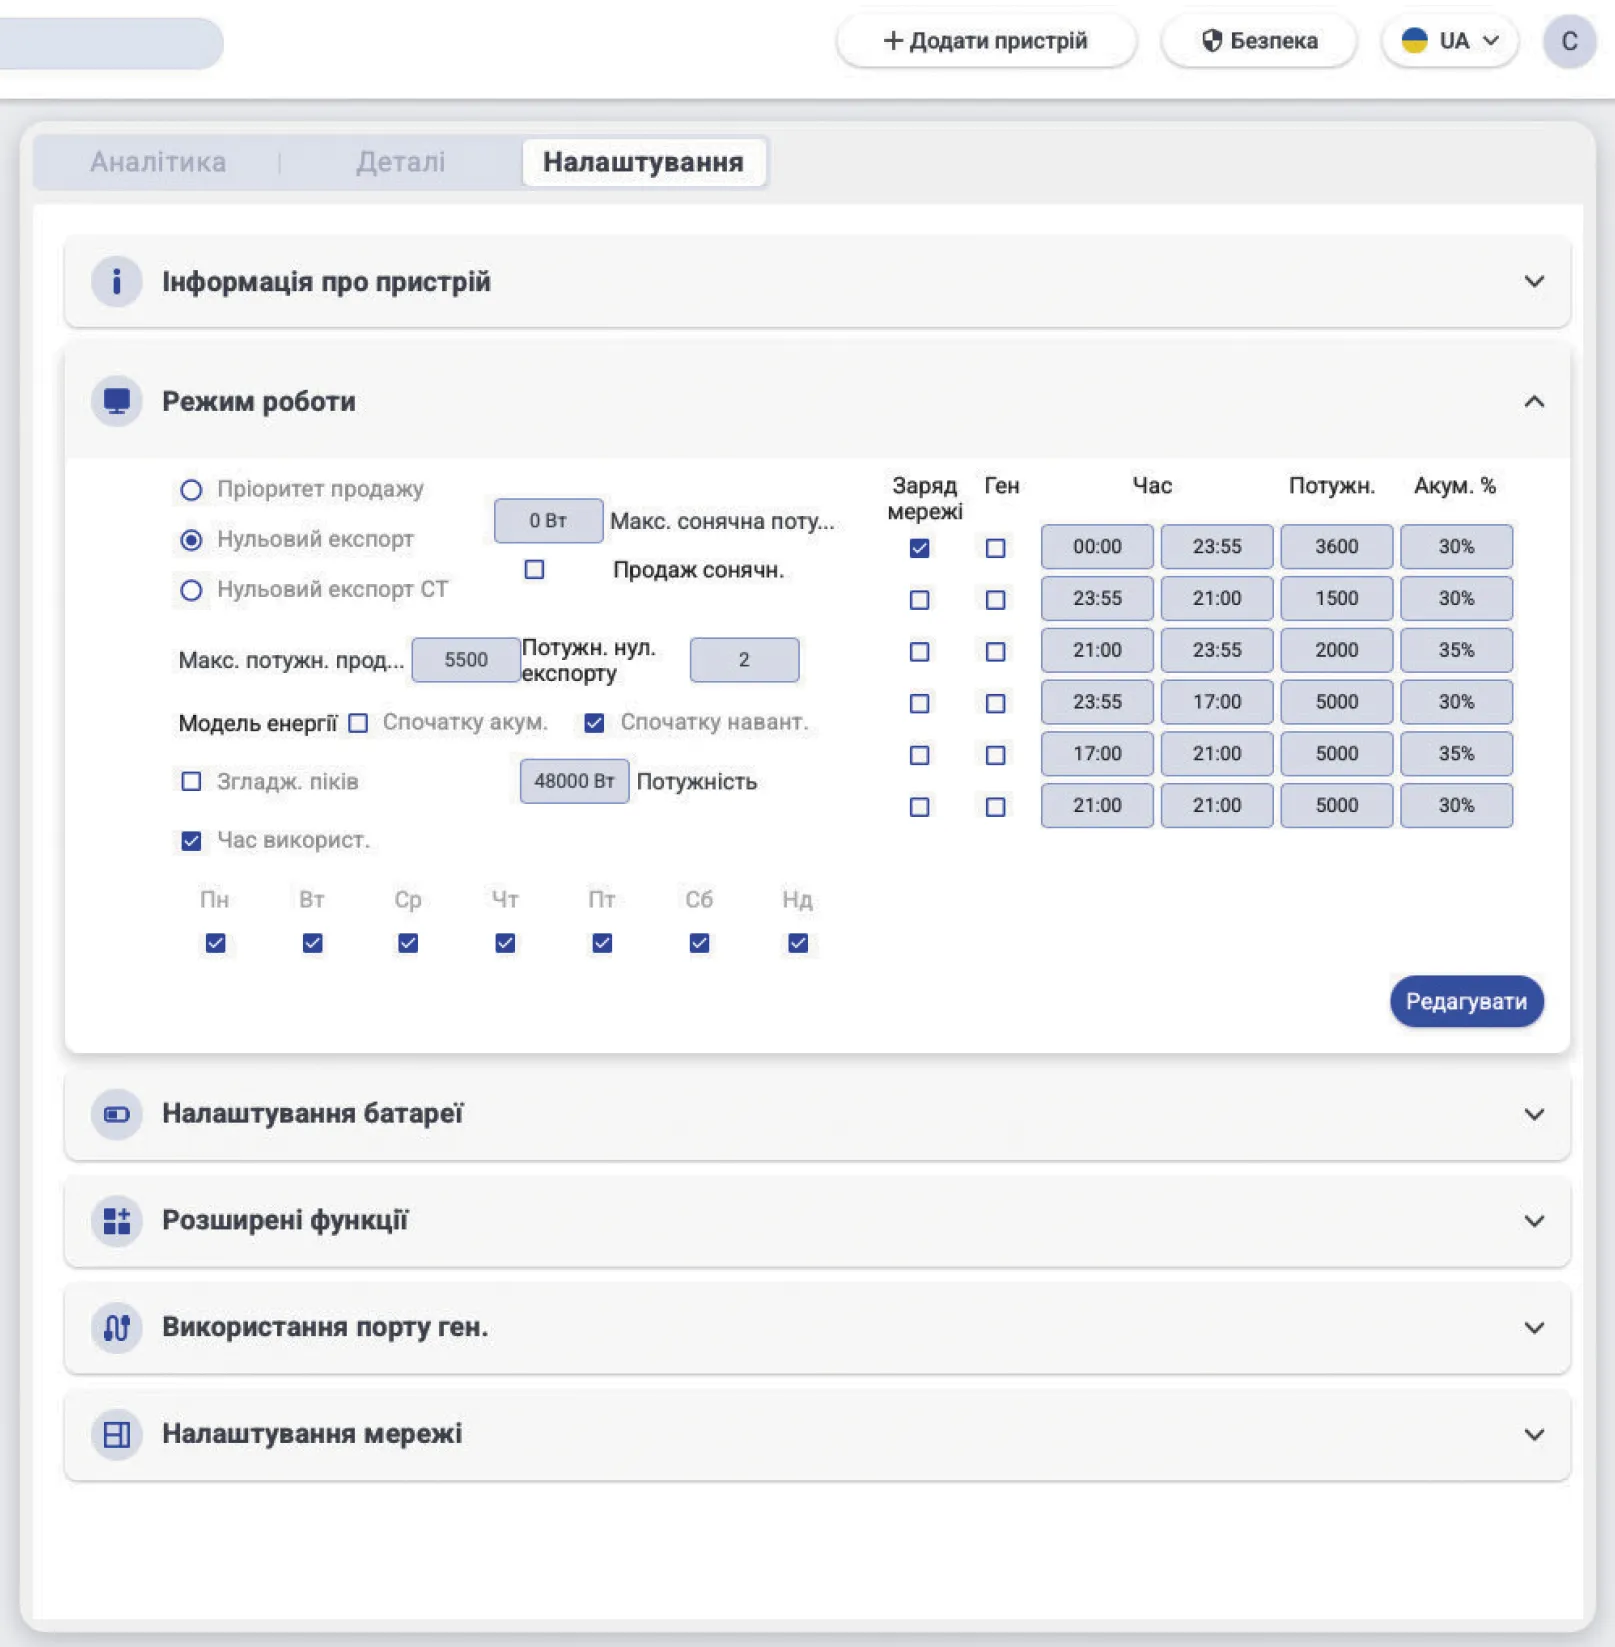Viewport: 1615px width, 1647px height.
Task: Collapse the Режим роботи section
Action: click(1534, 402)
